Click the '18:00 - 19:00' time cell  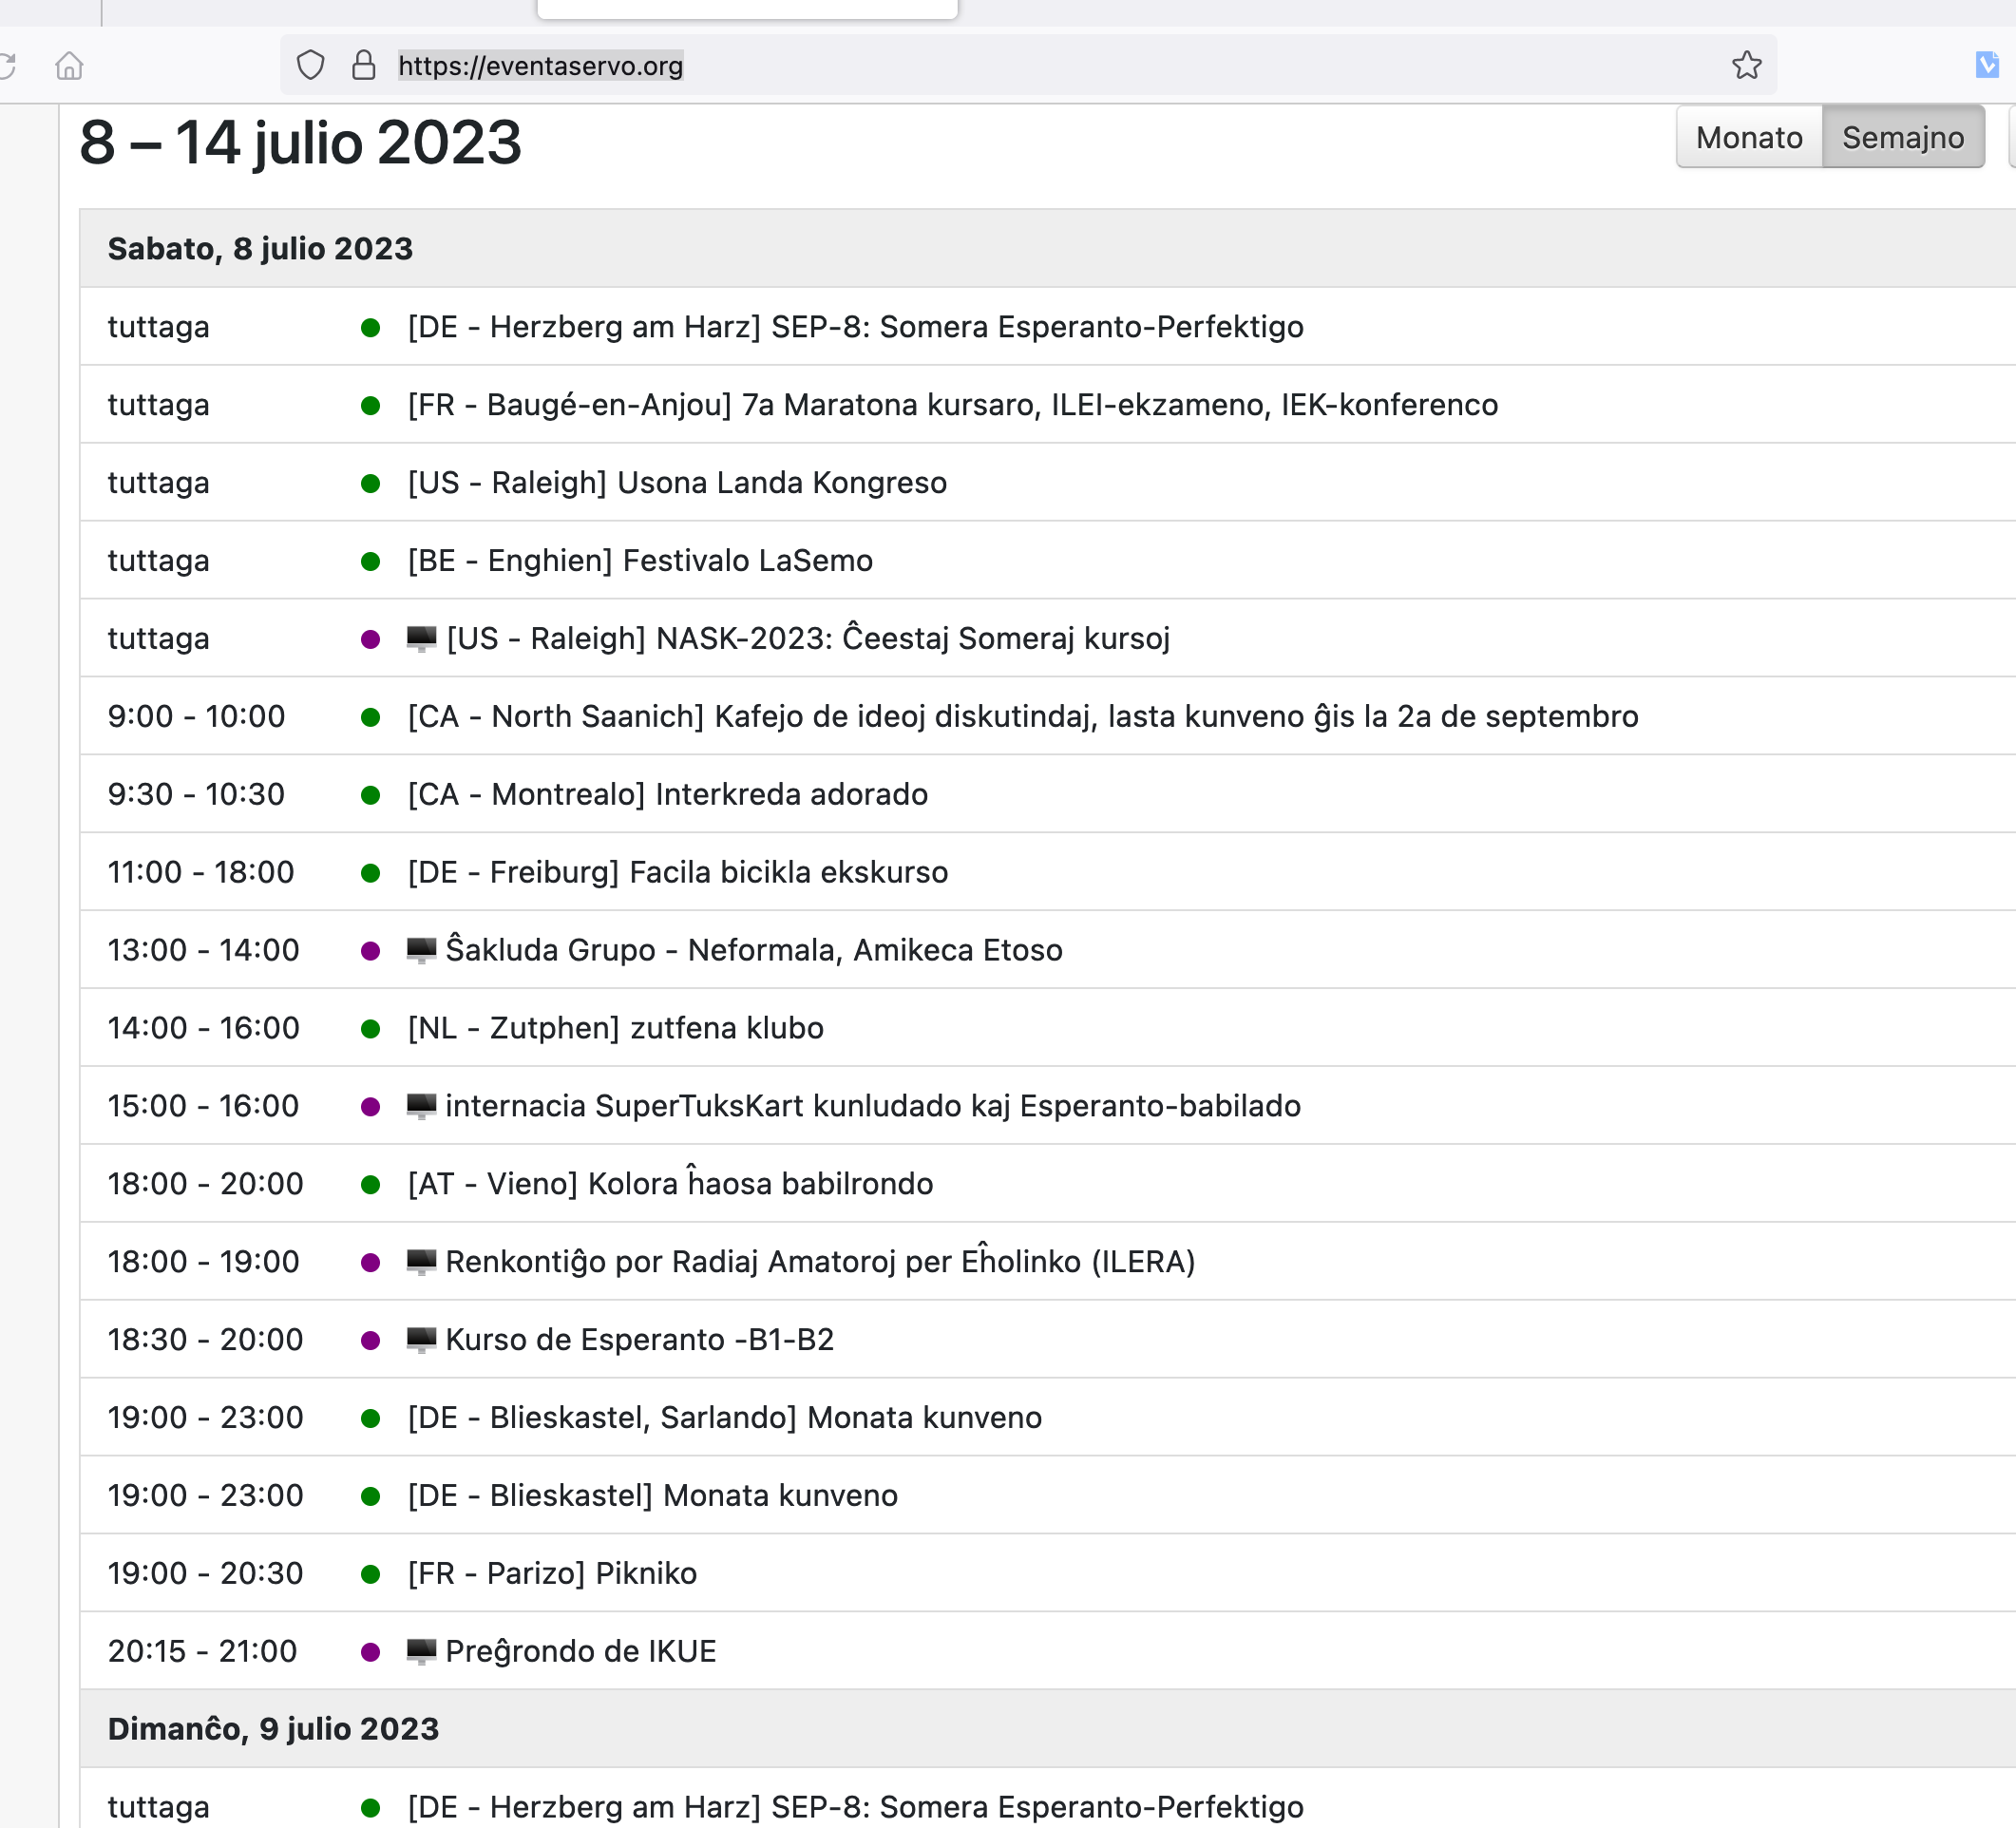[203, 1262]
